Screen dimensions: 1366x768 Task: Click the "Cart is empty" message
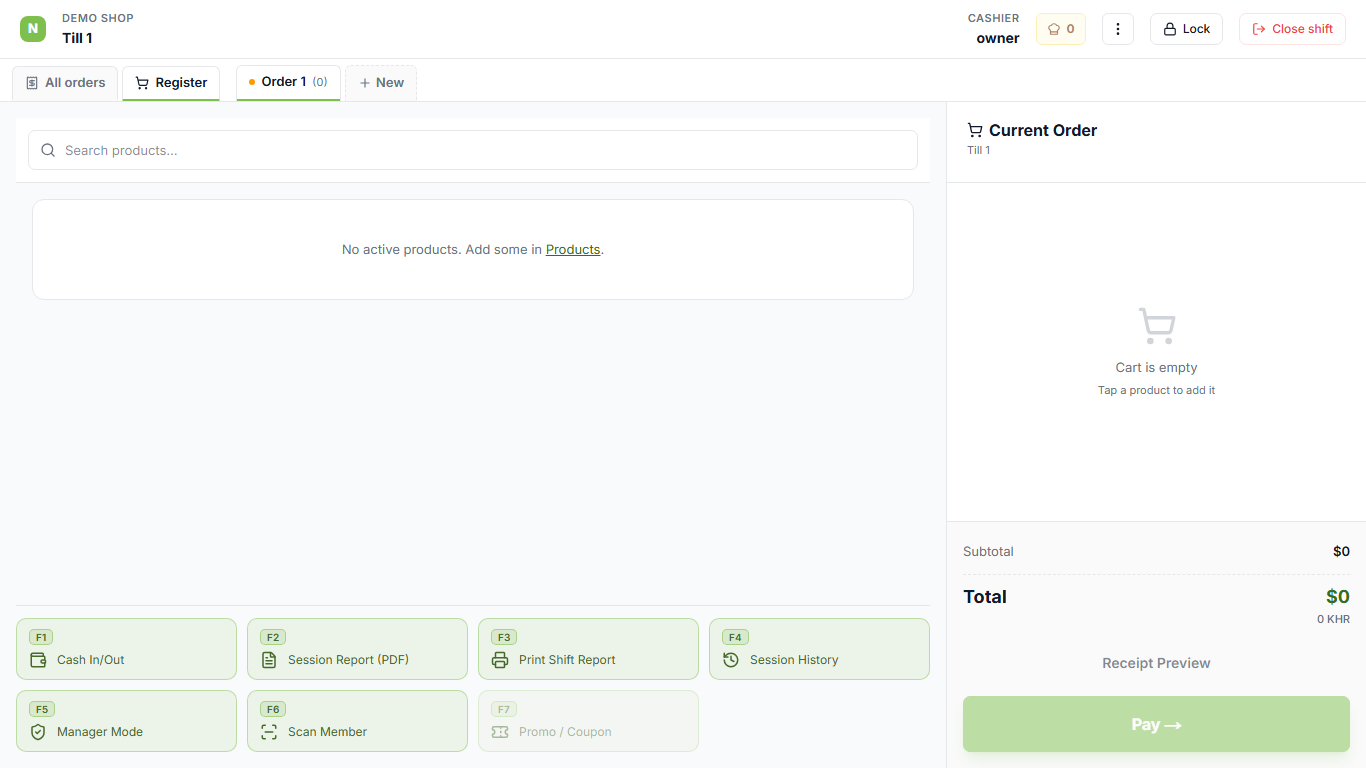1156,367
